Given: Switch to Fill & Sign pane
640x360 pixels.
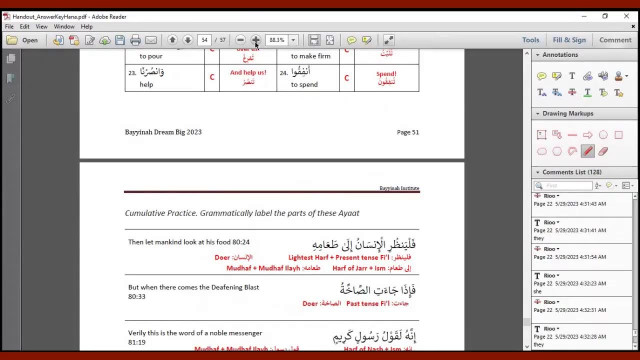Looking at the screenshot, I should click(x=569, y=40).
